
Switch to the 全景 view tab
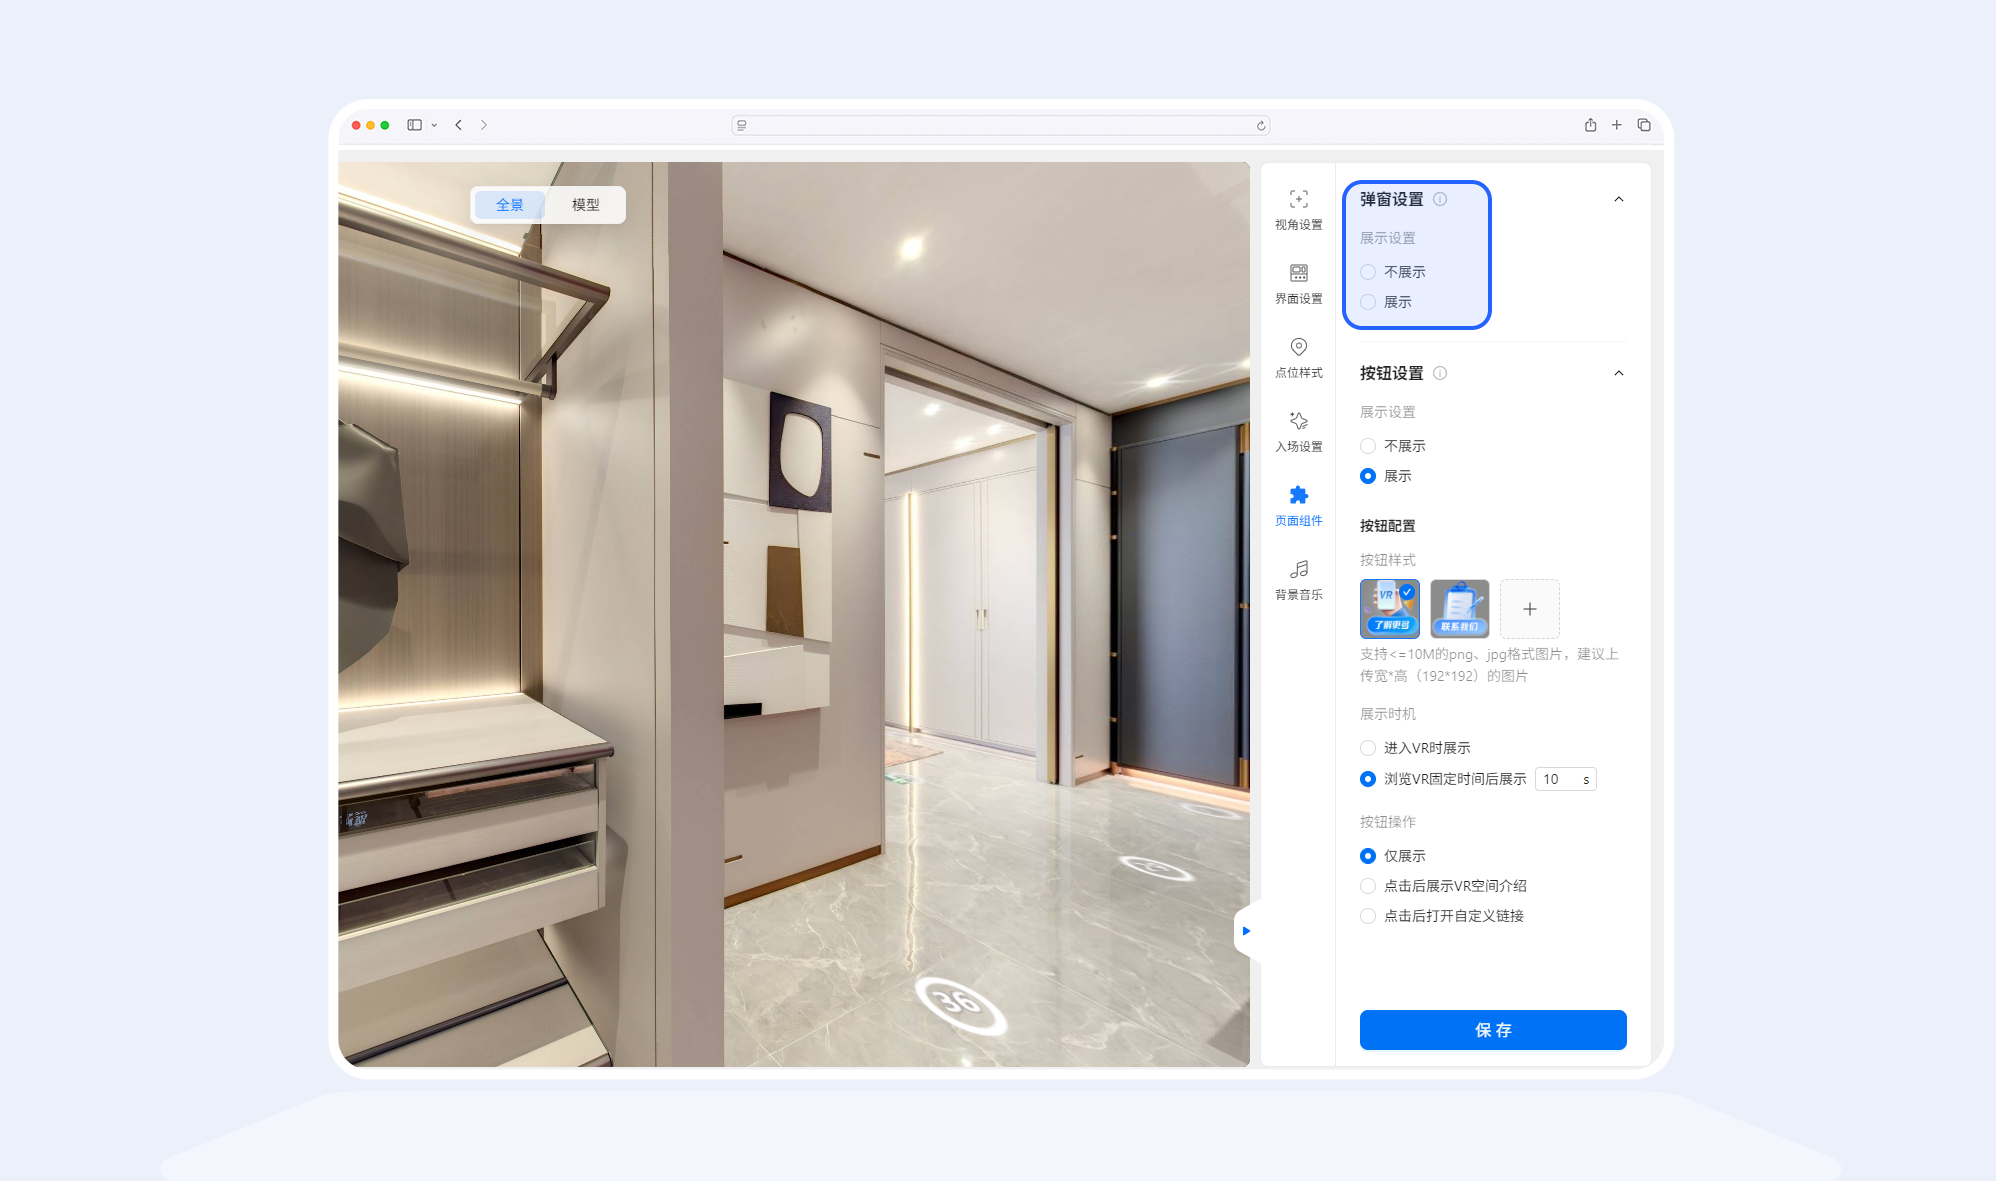pos(509,205)
